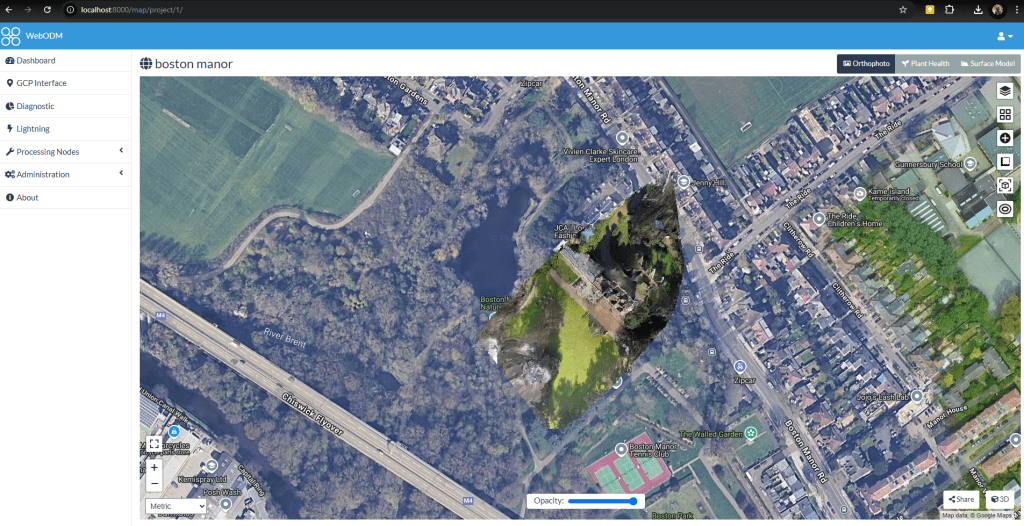Open the user account dropdown
This screenshot has width=1024, height=526.
pyautogui.click(x=1005, y=36)
